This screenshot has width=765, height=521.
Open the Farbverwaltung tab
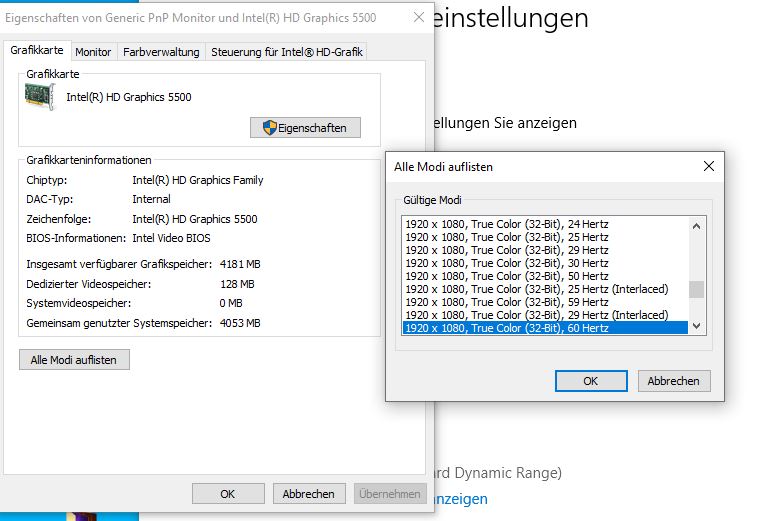click(161, 52)
